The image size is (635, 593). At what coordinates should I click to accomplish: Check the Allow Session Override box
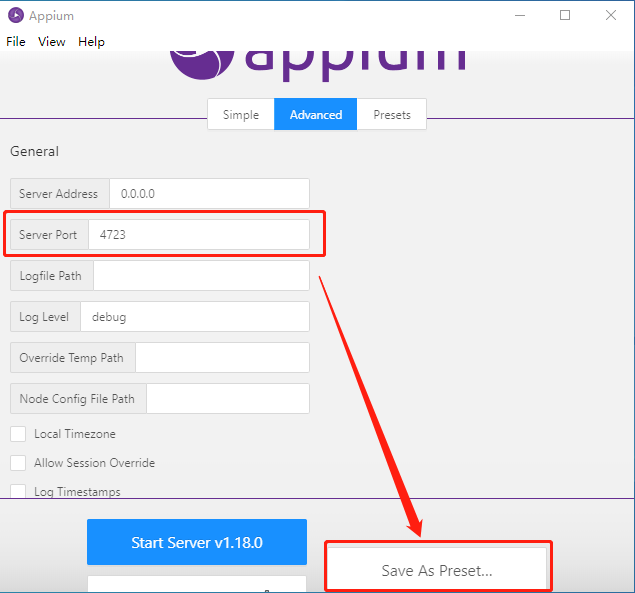18,463
